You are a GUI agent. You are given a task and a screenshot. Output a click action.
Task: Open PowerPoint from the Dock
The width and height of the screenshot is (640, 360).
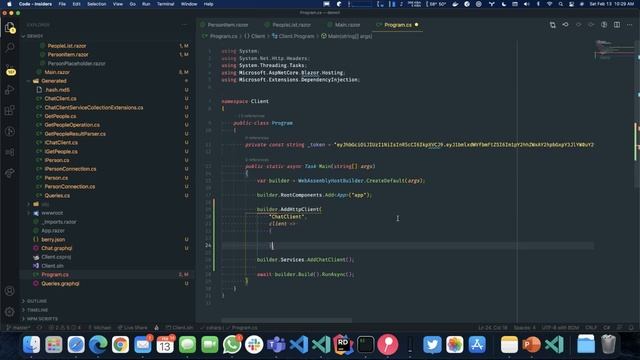(x=531, y=345)
